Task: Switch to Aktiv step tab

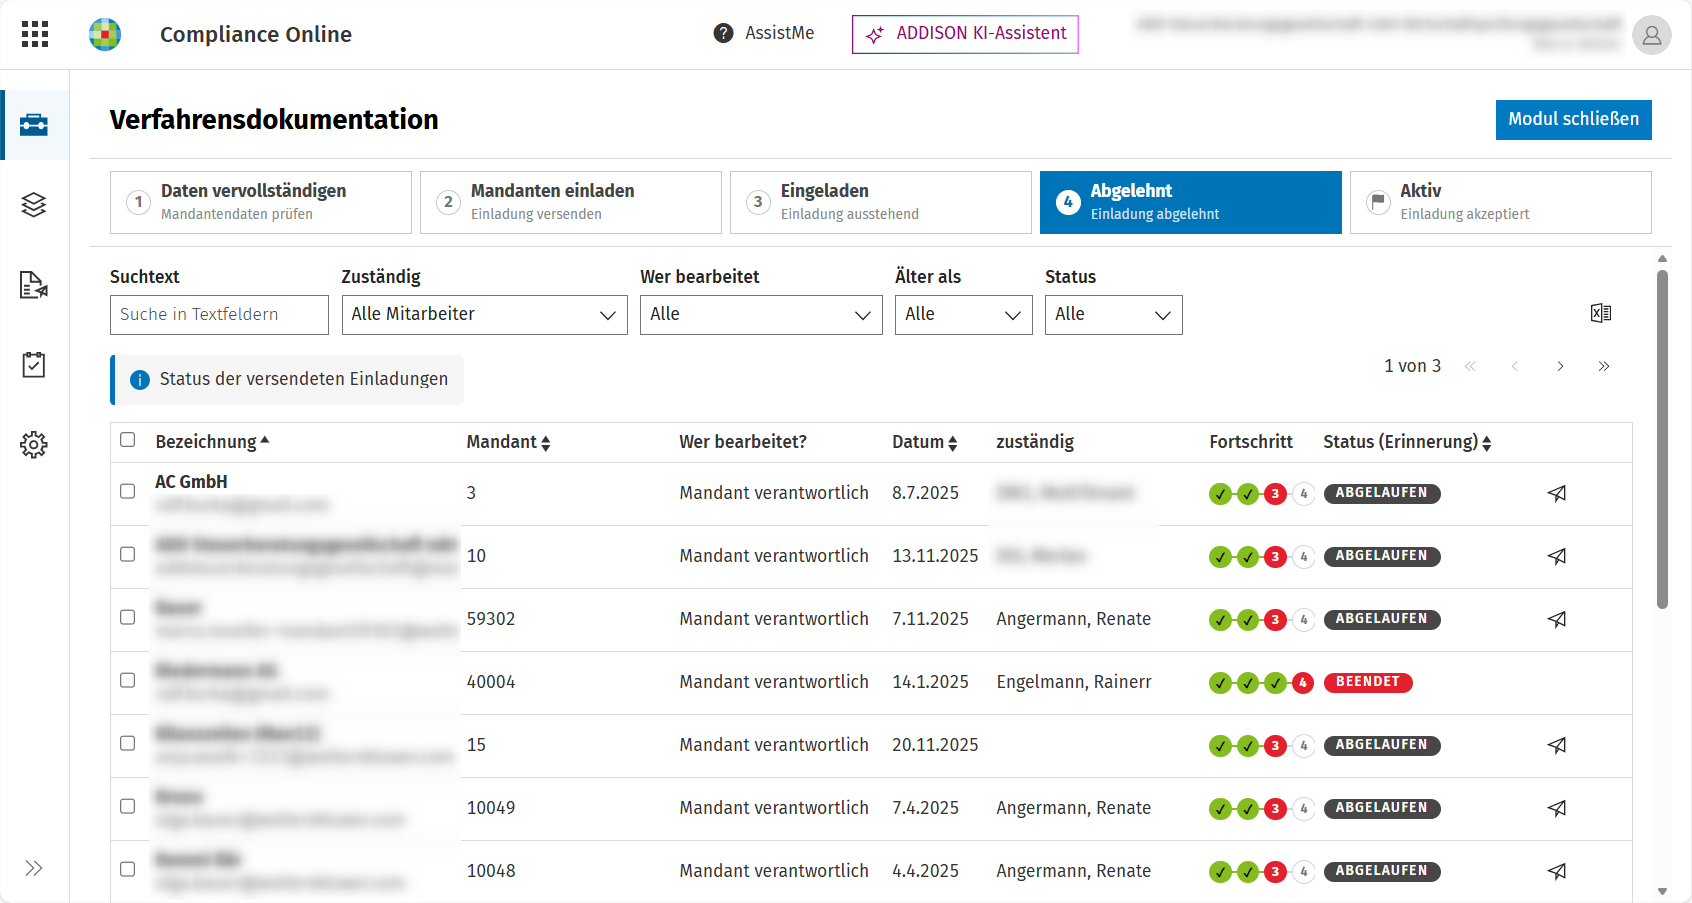Action: (x=1501, y=203)
